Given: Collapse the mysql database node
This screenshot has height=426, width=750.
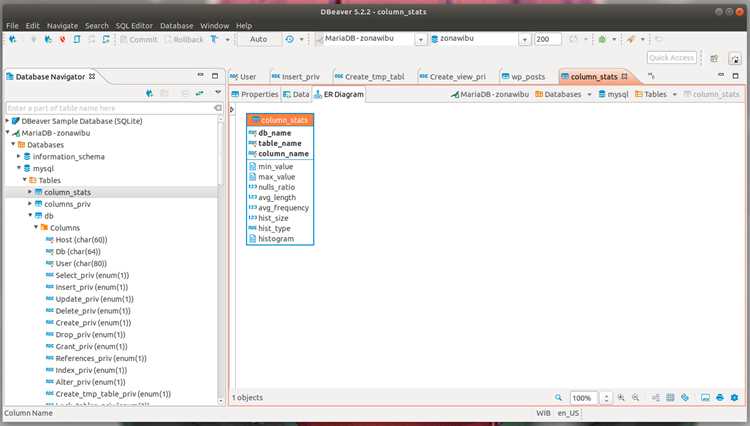Looking at the screenshot, I should point(19,167).
